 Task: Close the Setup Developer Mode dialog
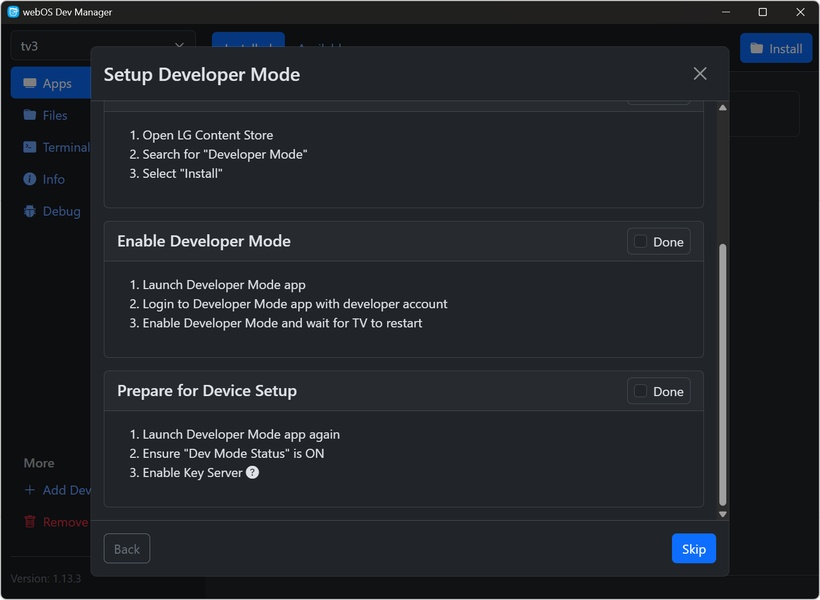click(x=700, y=74)
